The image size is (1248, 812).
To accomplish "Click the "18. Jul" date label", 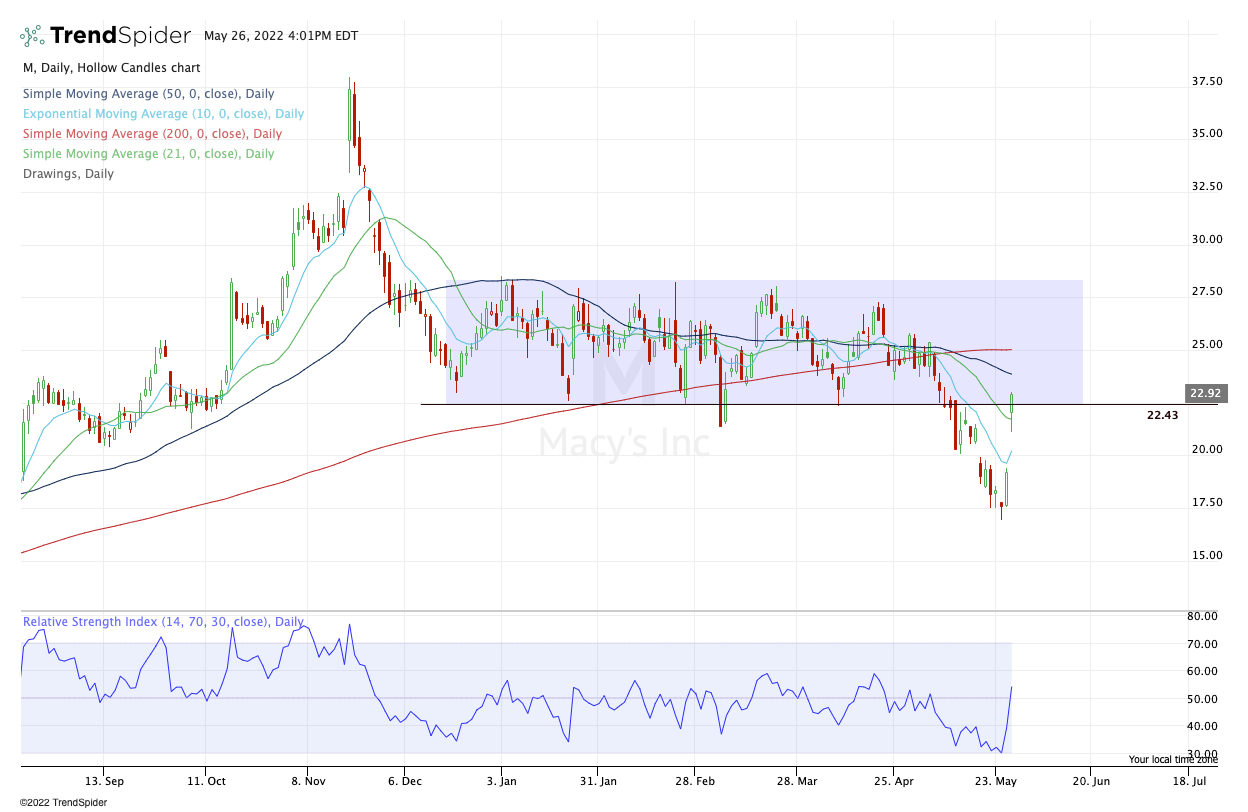I will click(x=1187, y=780).
